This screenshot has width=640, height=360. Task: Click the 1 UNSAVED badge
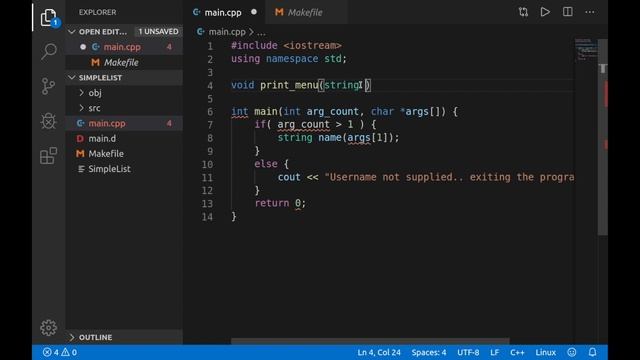point(158,31)
